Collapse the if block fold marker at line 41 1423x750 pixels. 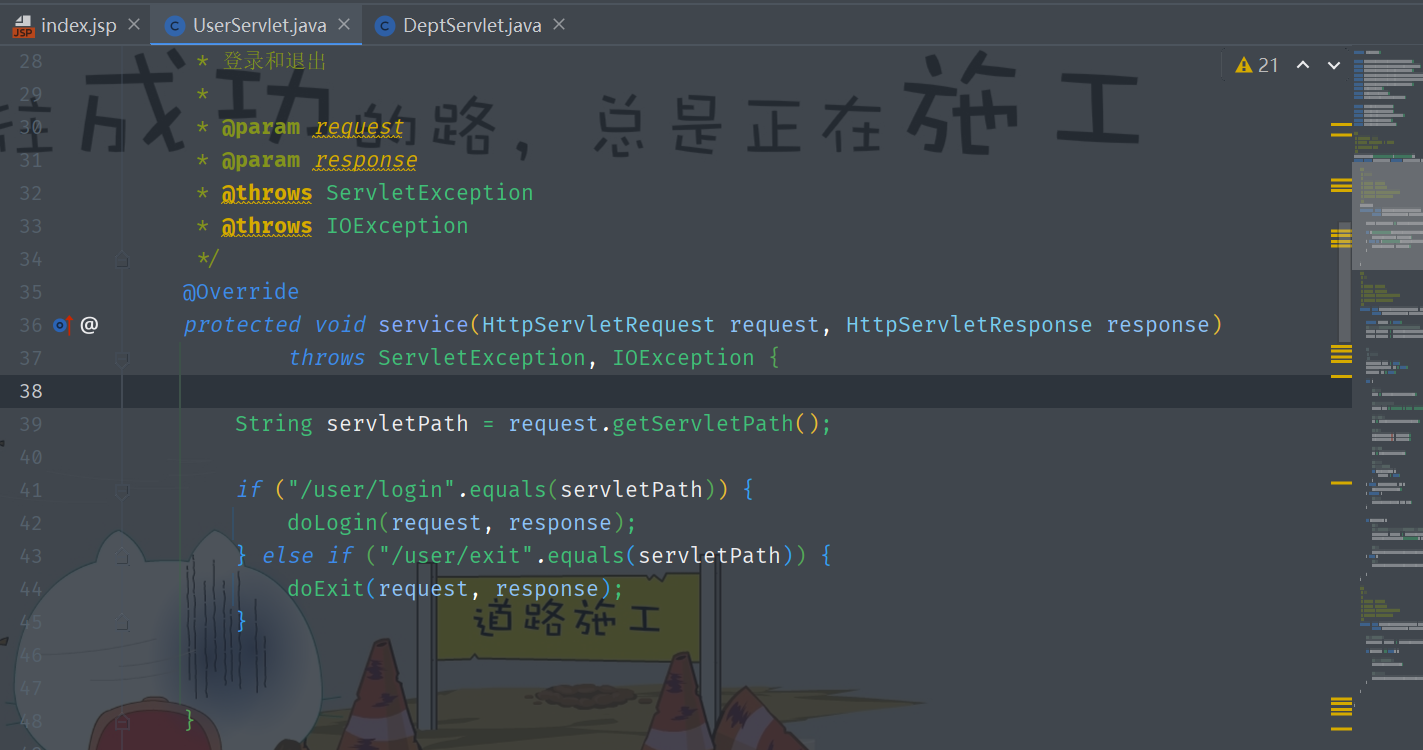click(122, 490)
